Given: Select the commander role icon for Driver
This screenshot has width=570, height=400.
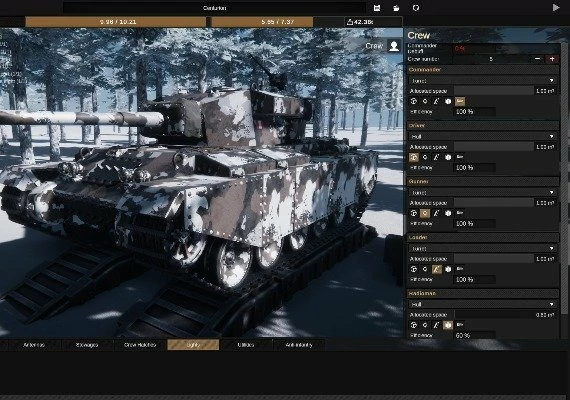Looking at the screenshot, I should click(x=460, y=157).
